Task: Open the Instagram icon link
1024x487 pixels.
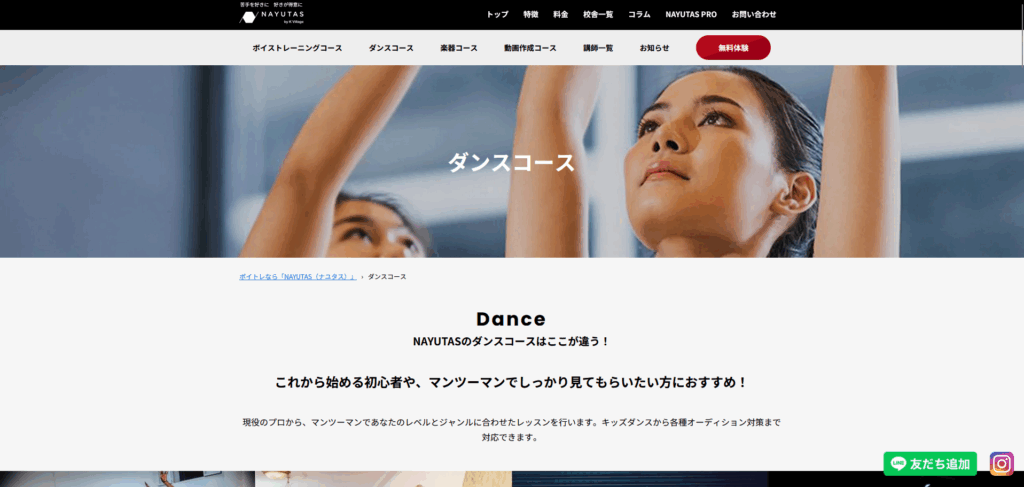Action: click(x=1001, y=464)
